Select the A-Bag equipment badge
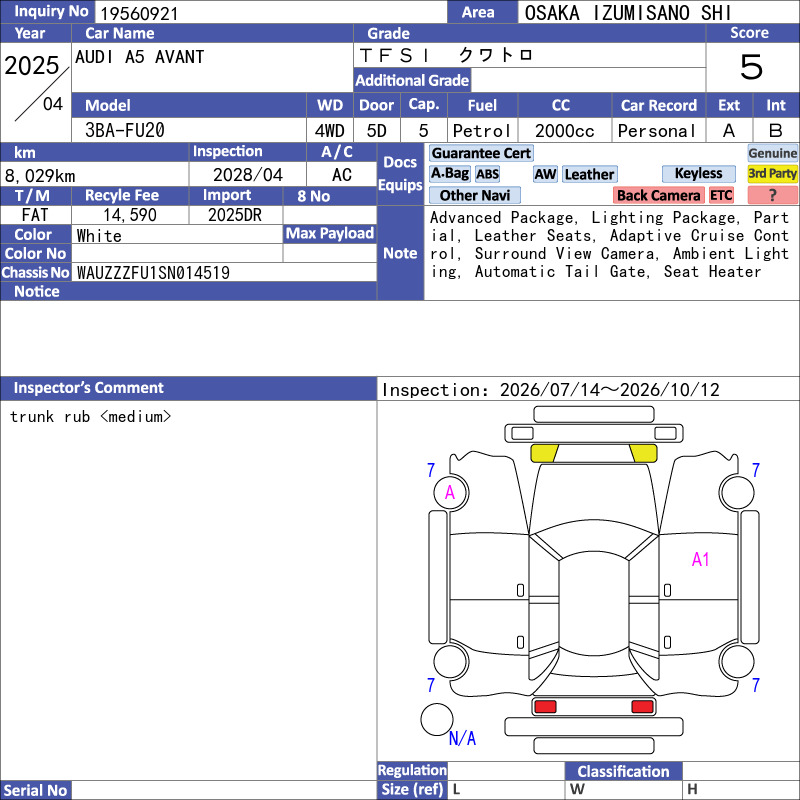Viewport: 800px width, 800px height. [449, 174]
